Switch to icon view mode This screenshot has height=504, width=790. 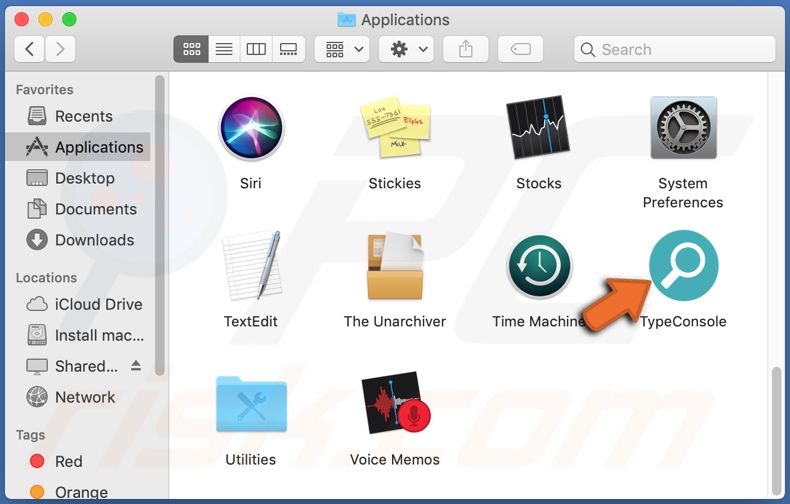(191, 49)
